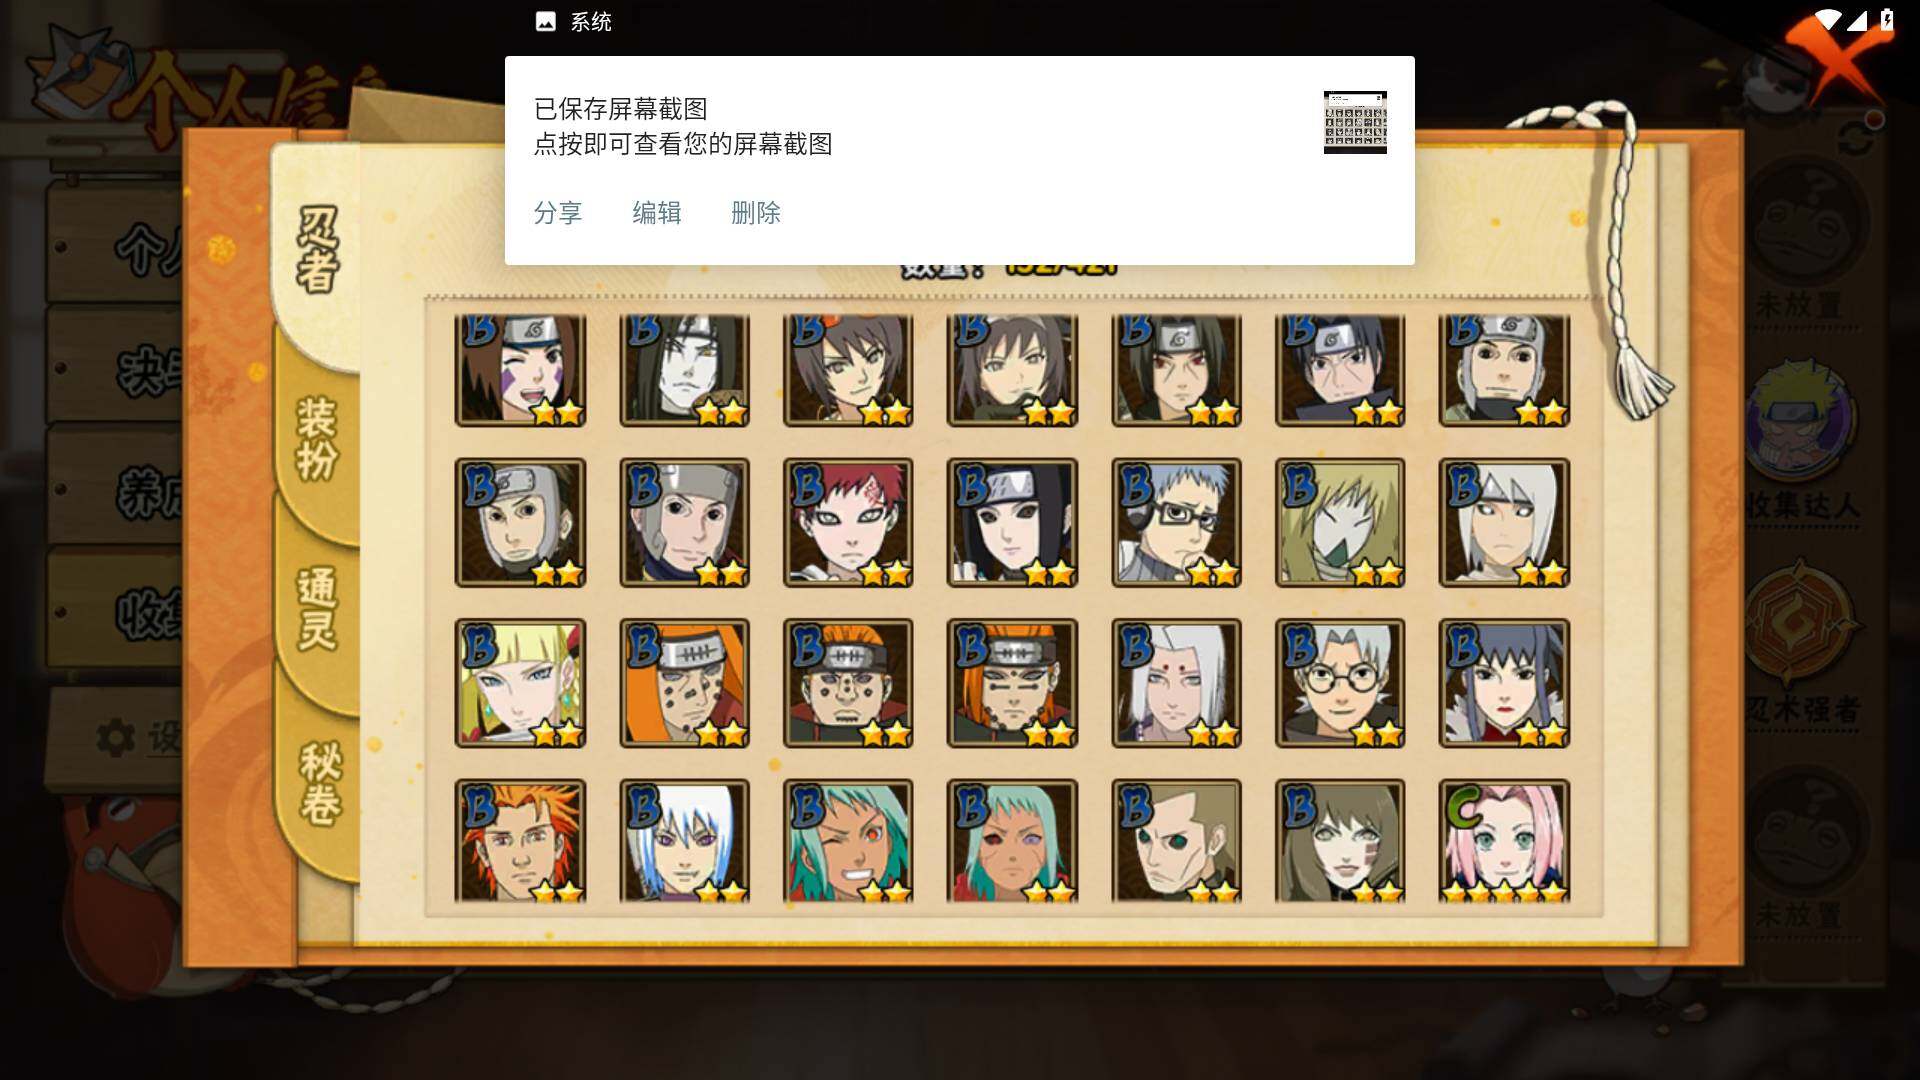Select the winking girl with purple cheek marks
The width and height of the screenshot is (1920, 1080).
tap(520, 370)
